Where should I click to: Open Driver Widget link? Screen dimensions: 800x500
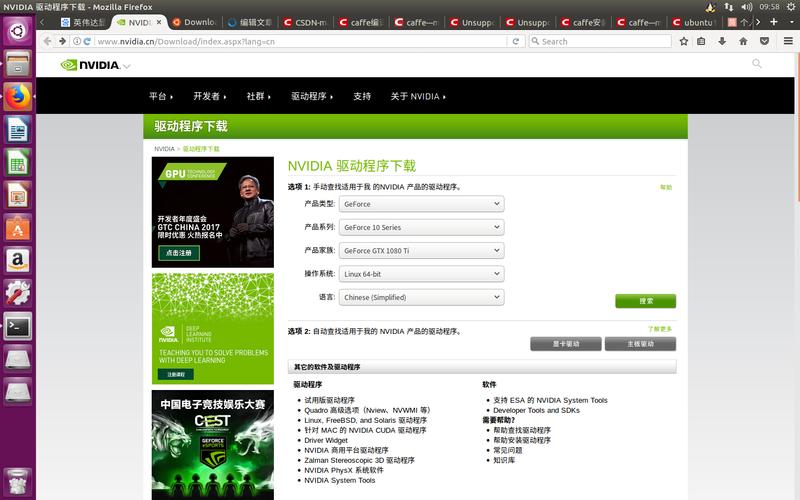pos(326,440)
